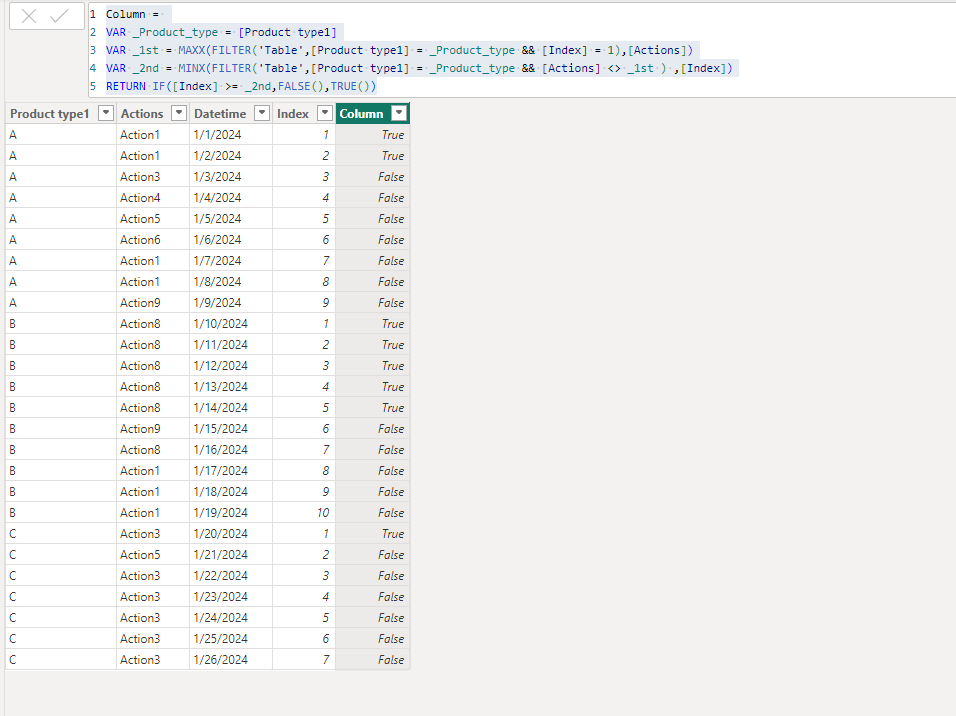Select the Action3 cell dated 1/24/2024

(x=153, y=618)
